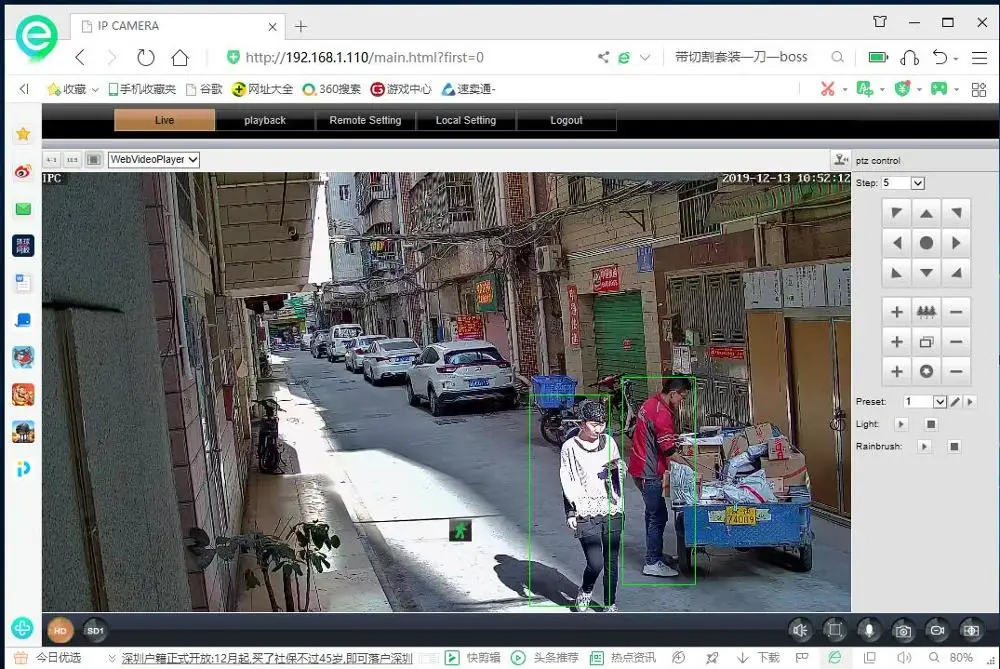Open the Remote Setting tab
This screenshot has height=669, width=1000.
[x=365, y=121]
